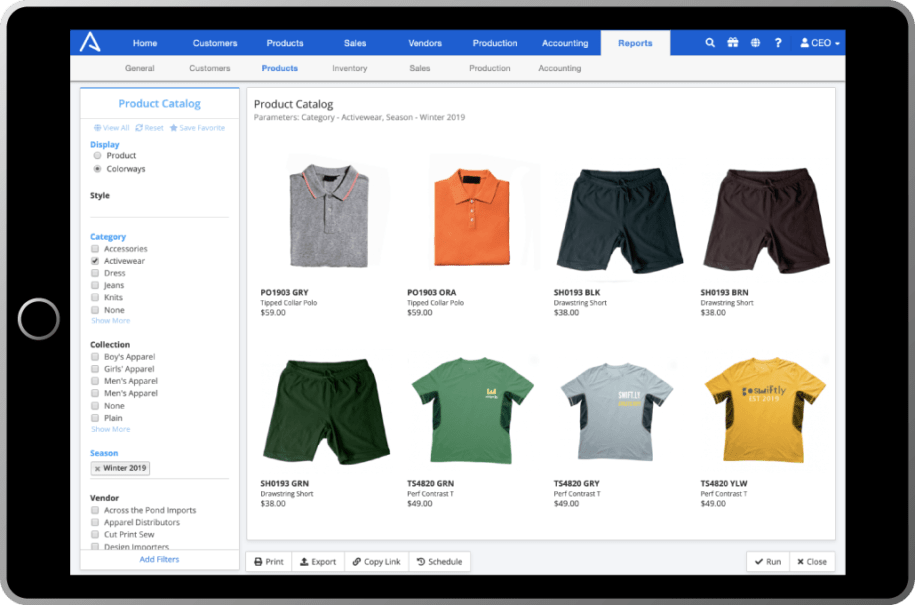Screen dimensions: 915x605
Task: Click the help question mark icon
Action: pos(778,43)
